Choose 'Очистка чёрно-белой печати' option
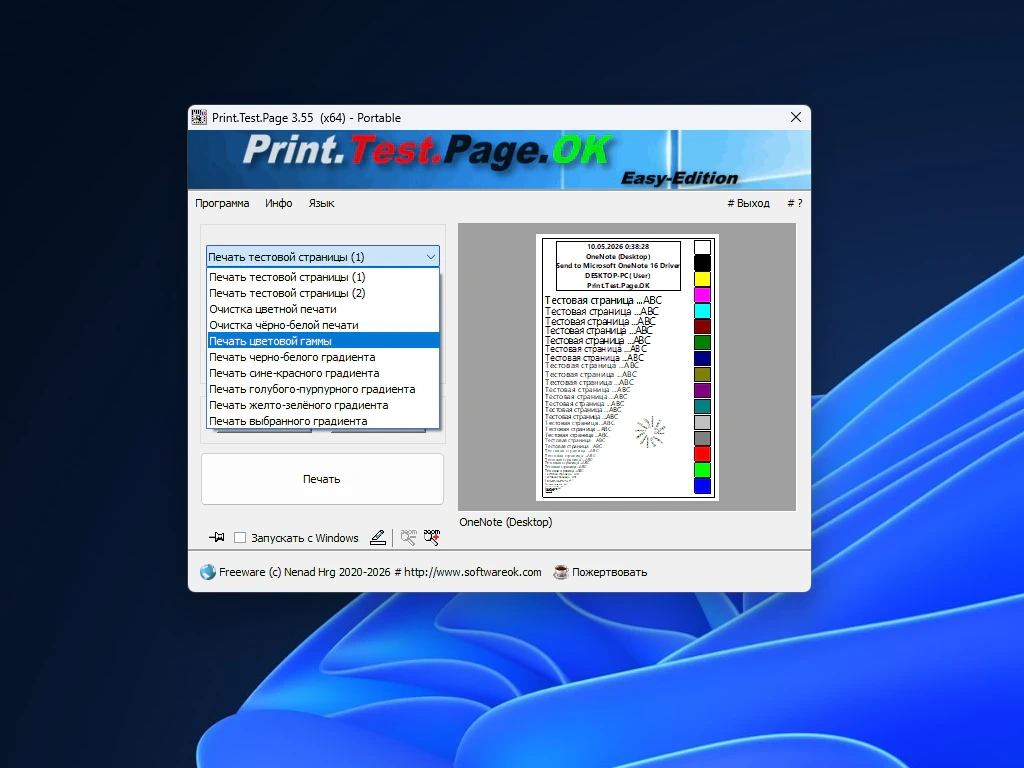The image size is (1024, 768). (x=323, y=325)
